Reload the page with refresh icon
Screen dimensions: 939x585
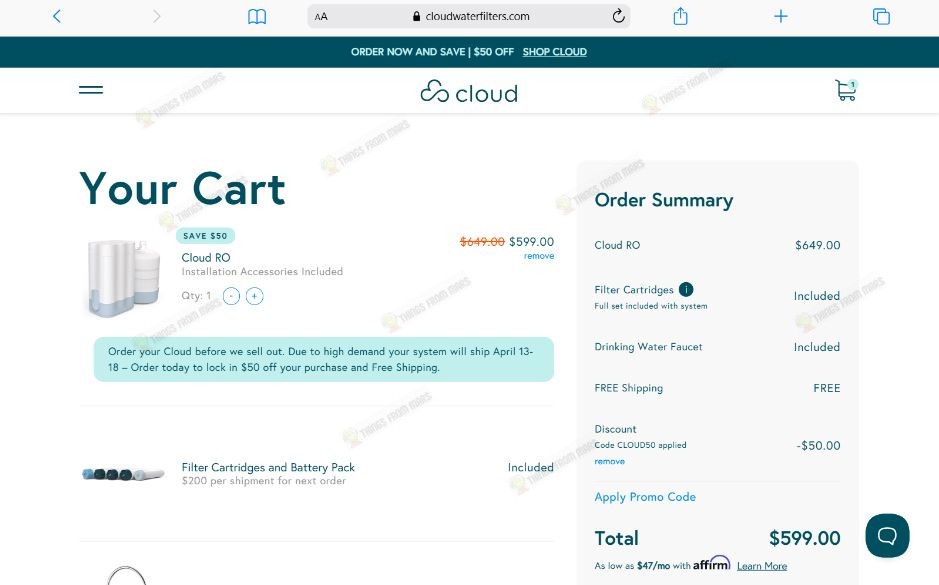pyautogui.click(x=619, y=16)
